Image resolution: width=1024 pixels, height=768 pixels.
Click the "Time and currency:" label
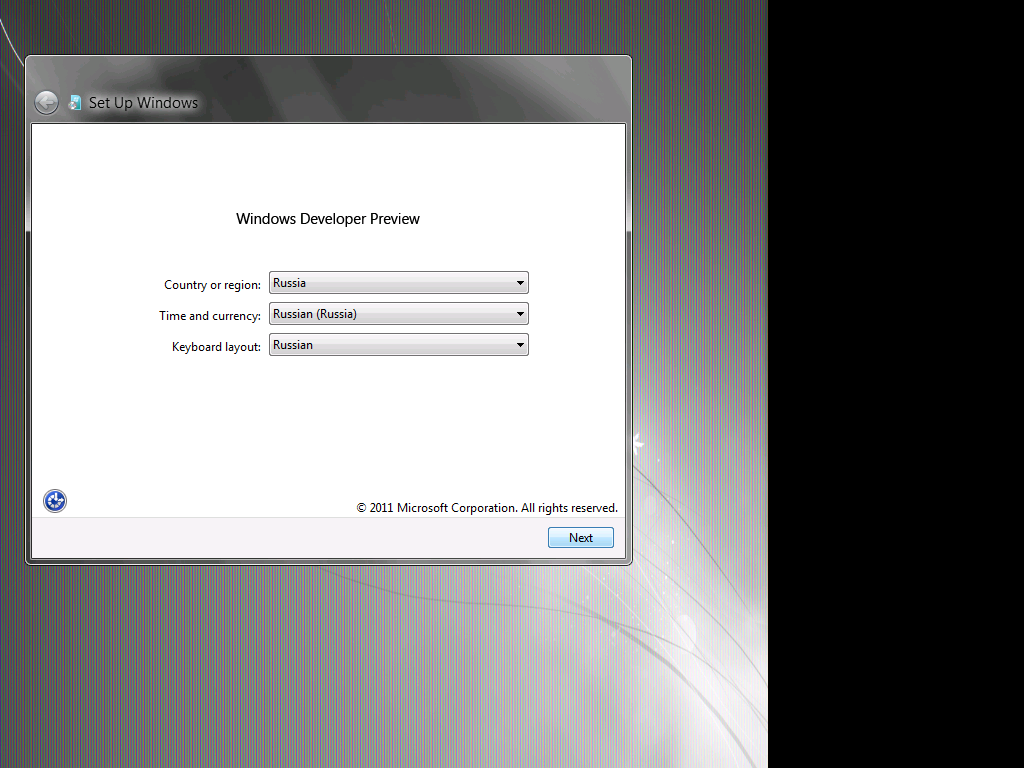(x=210, y=315)
